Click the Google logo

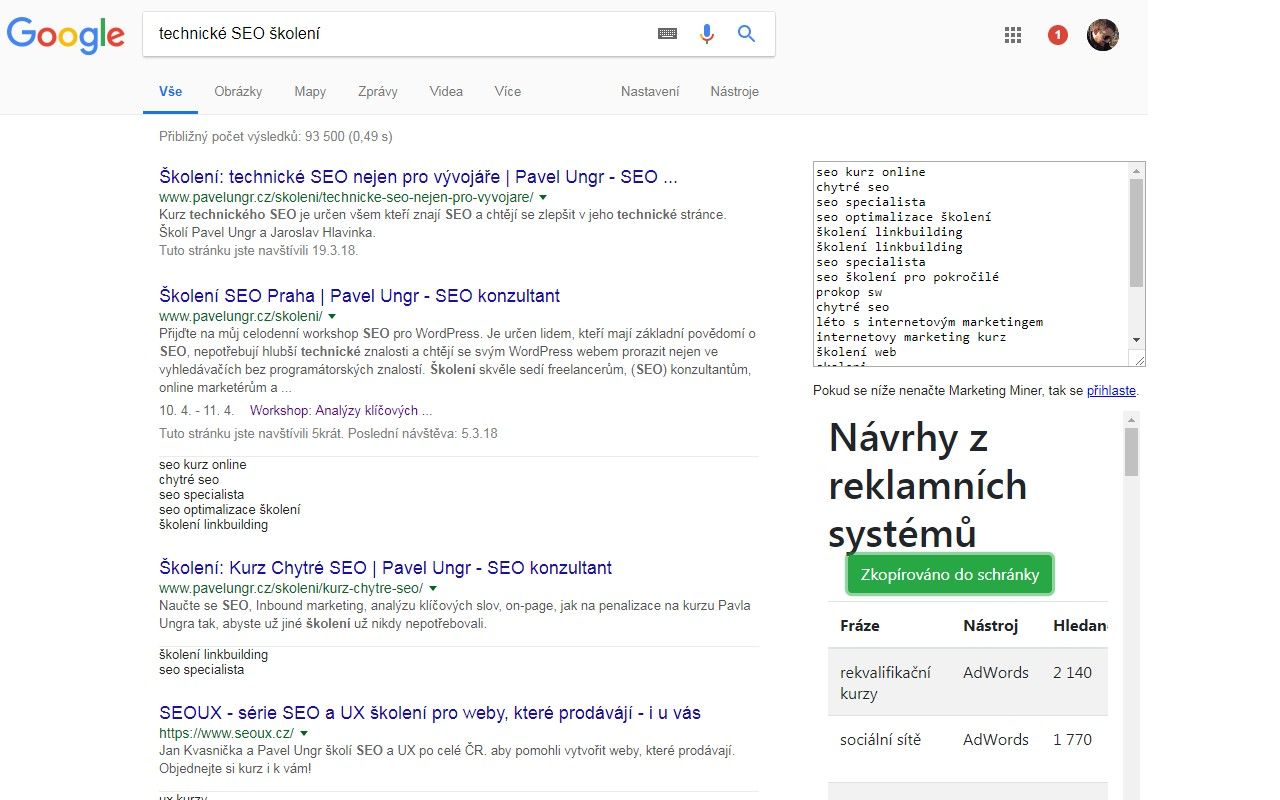coord(65,34)
